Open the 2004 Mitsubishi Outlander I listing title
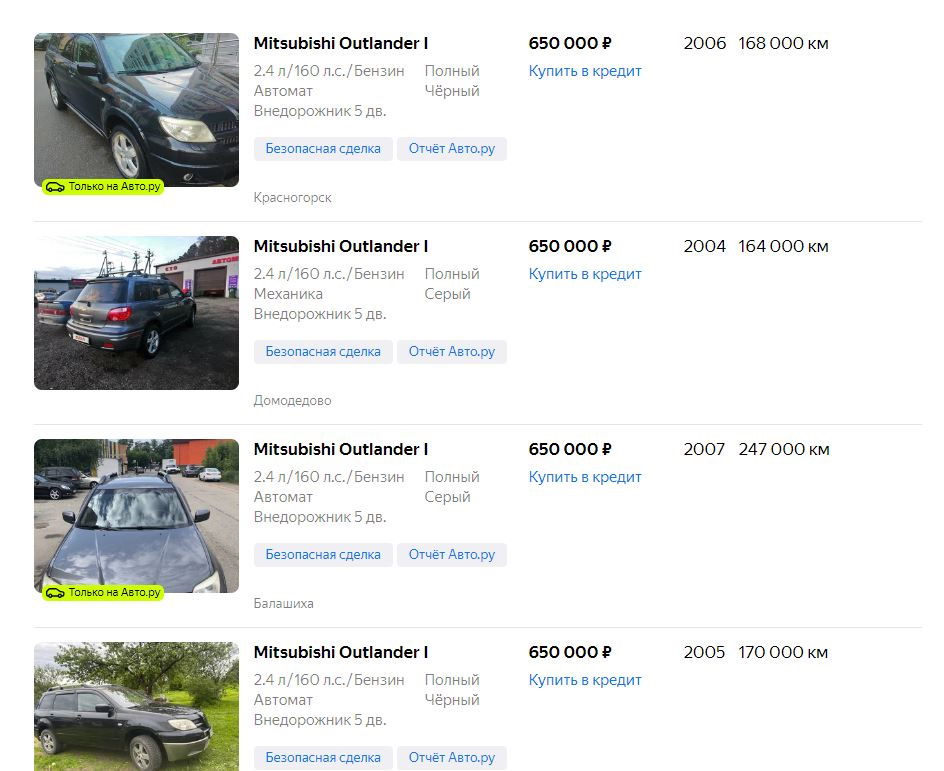Image resolution: width=944 pixels, height=771 pixels. click(x=341, y=246)
